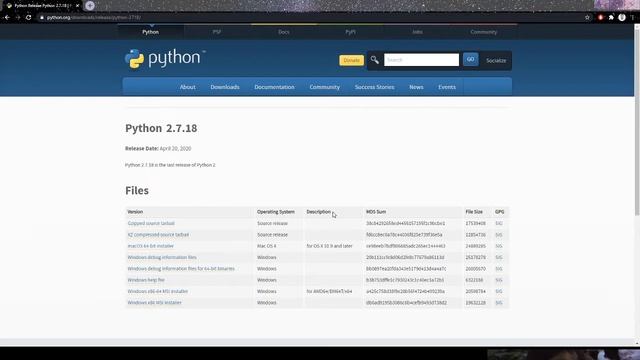Select the Docs top-bar tab

pyautogui.click(x=284, y=32)
